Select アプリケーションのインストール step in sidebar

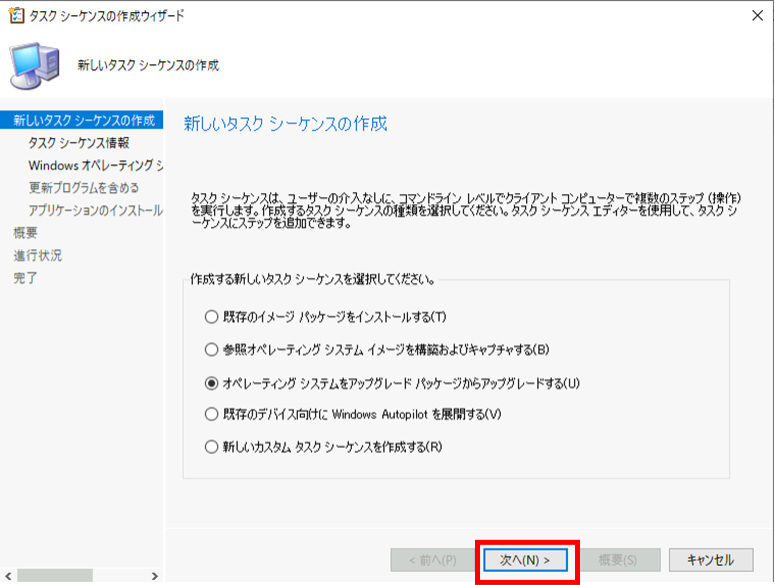[95, 210]
